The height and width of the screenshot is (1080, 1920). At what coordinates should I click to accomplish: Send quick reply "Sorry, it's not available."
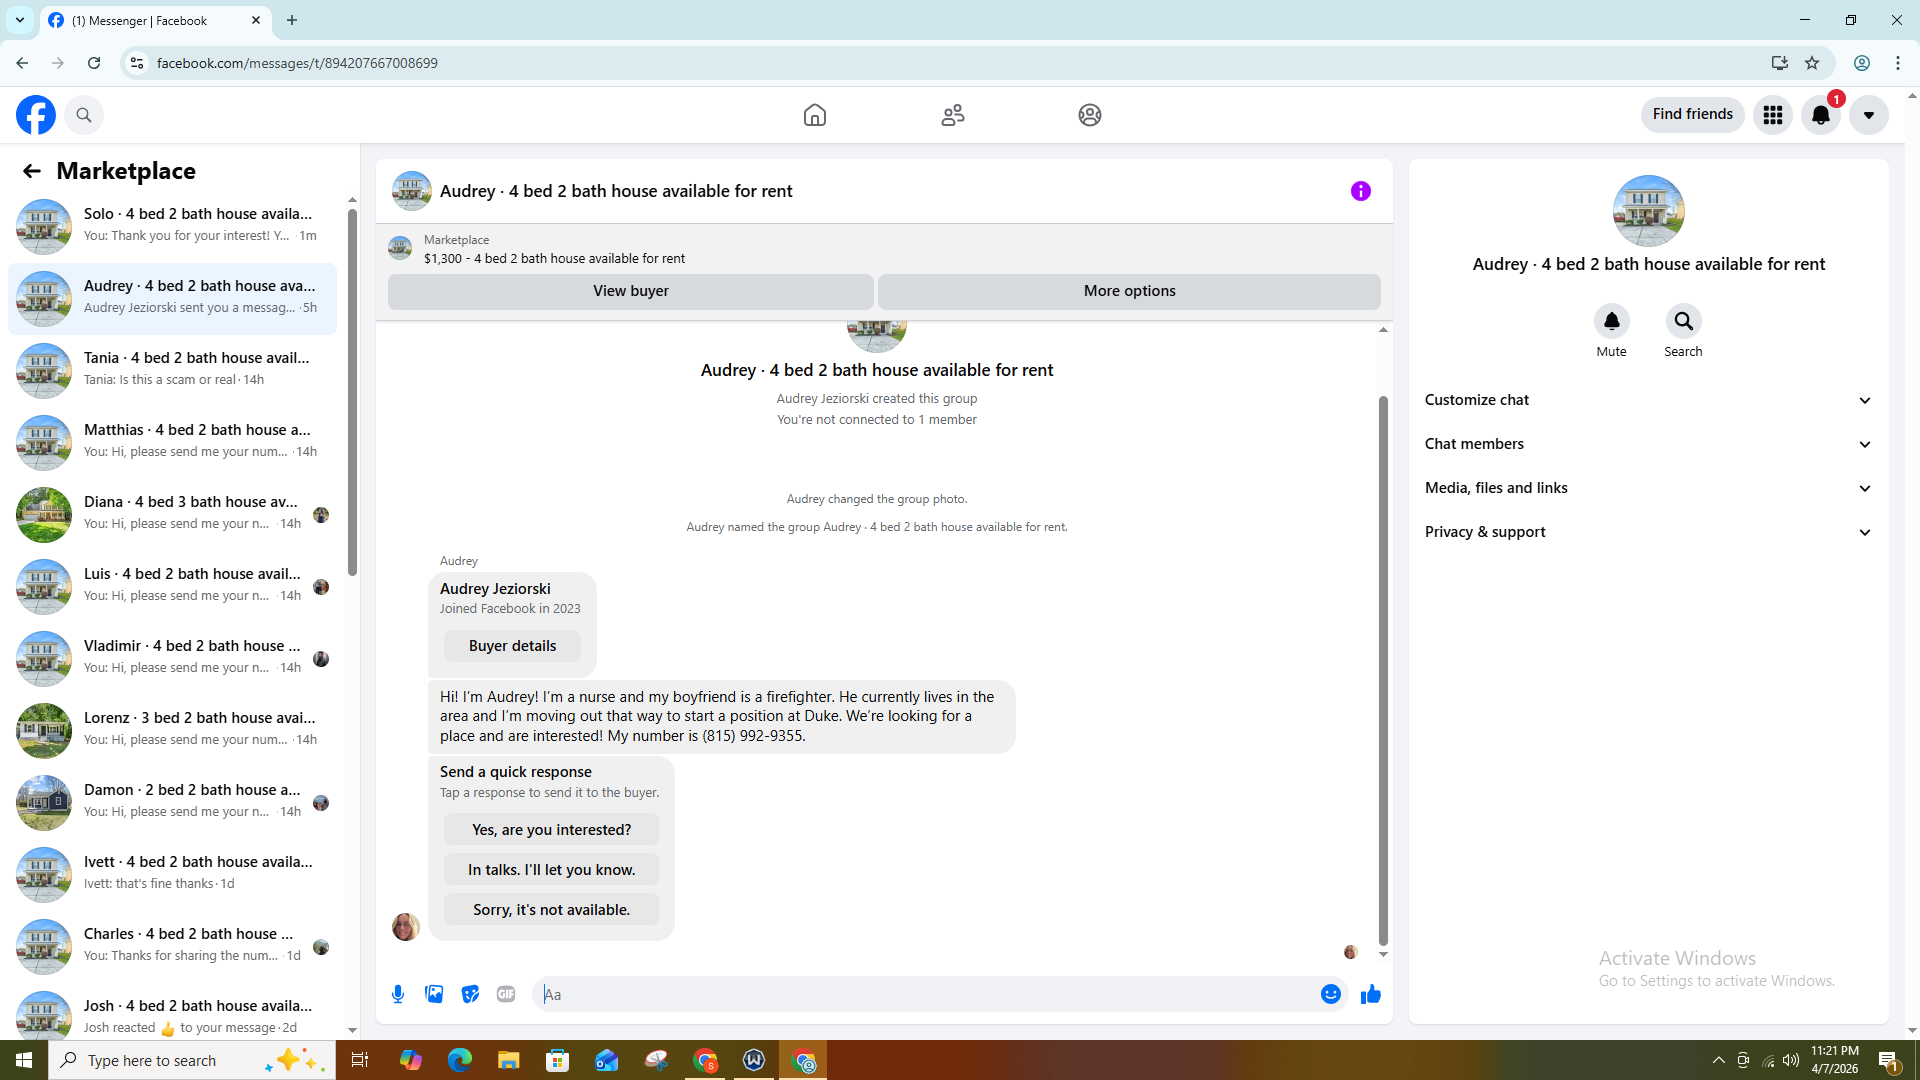pyautogui.click(x=551, y=910)
